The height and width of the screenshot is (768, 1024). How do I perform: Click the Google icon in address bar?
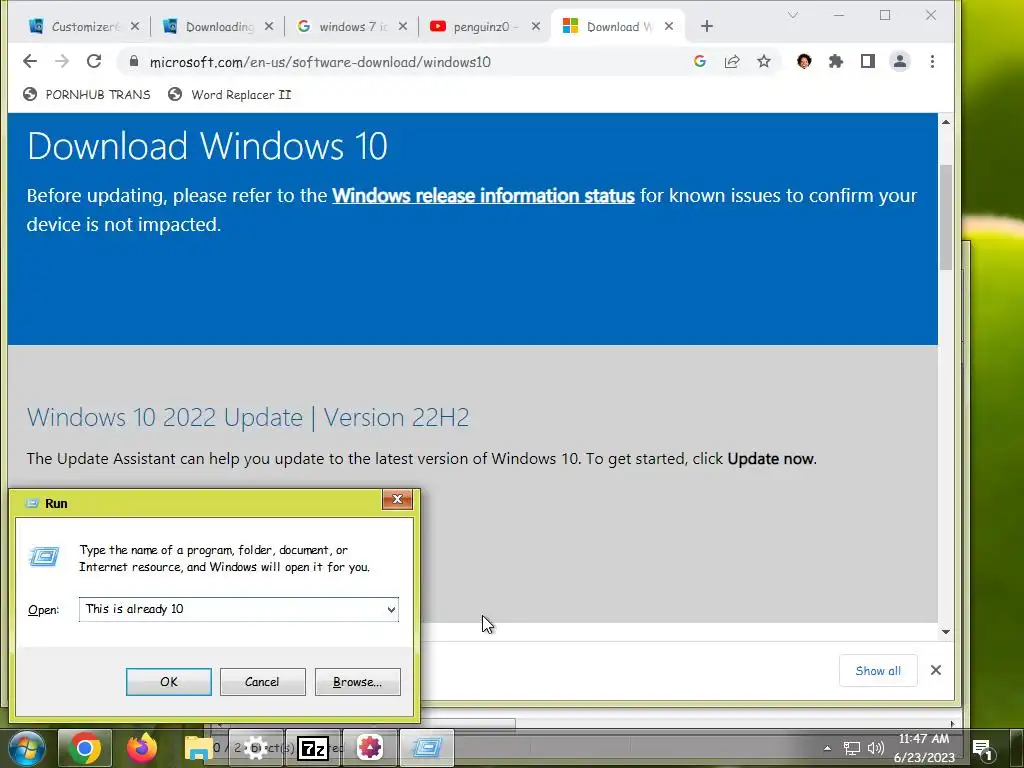pos(699,61)
